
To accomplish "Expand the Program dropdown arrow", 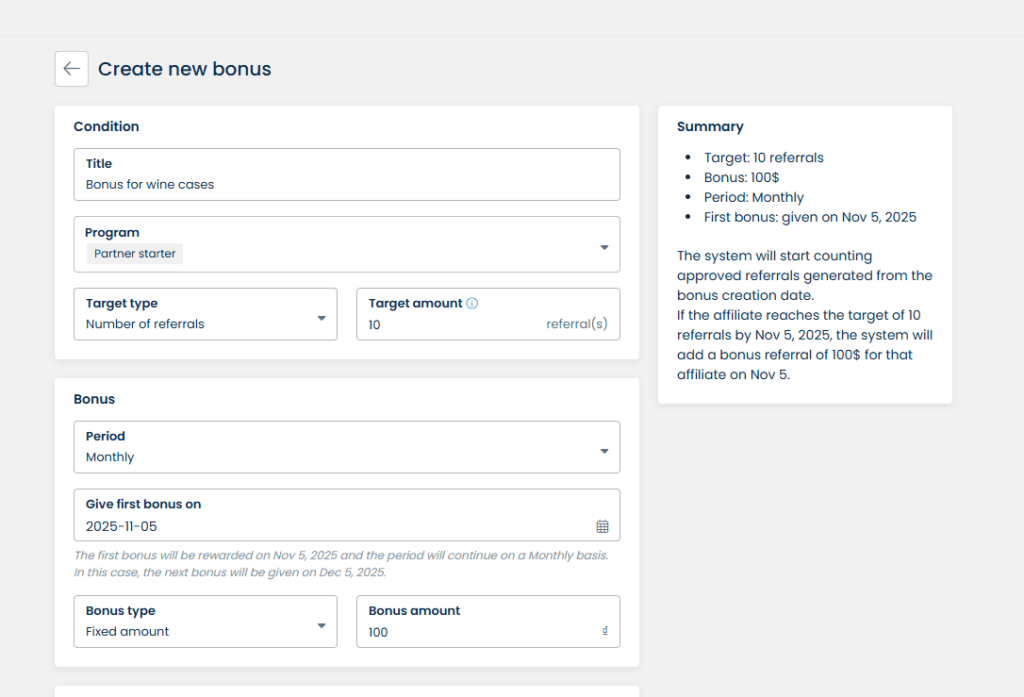I will click(x=604, y=247).
